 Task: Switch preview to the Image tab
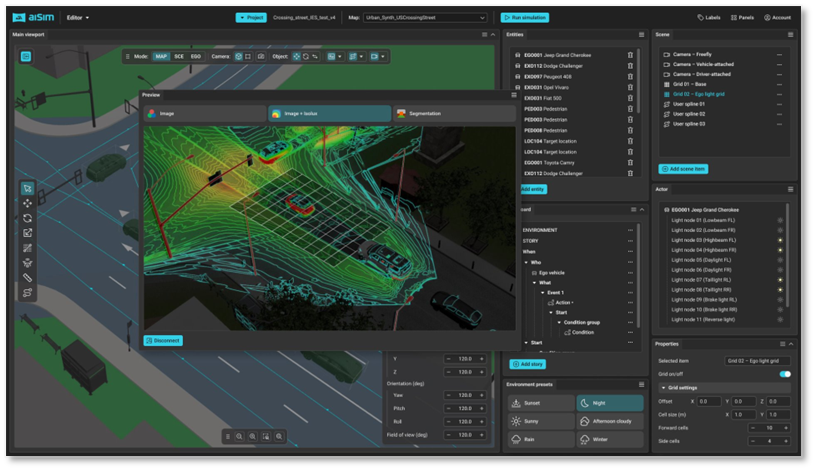[x=205, y=113]
